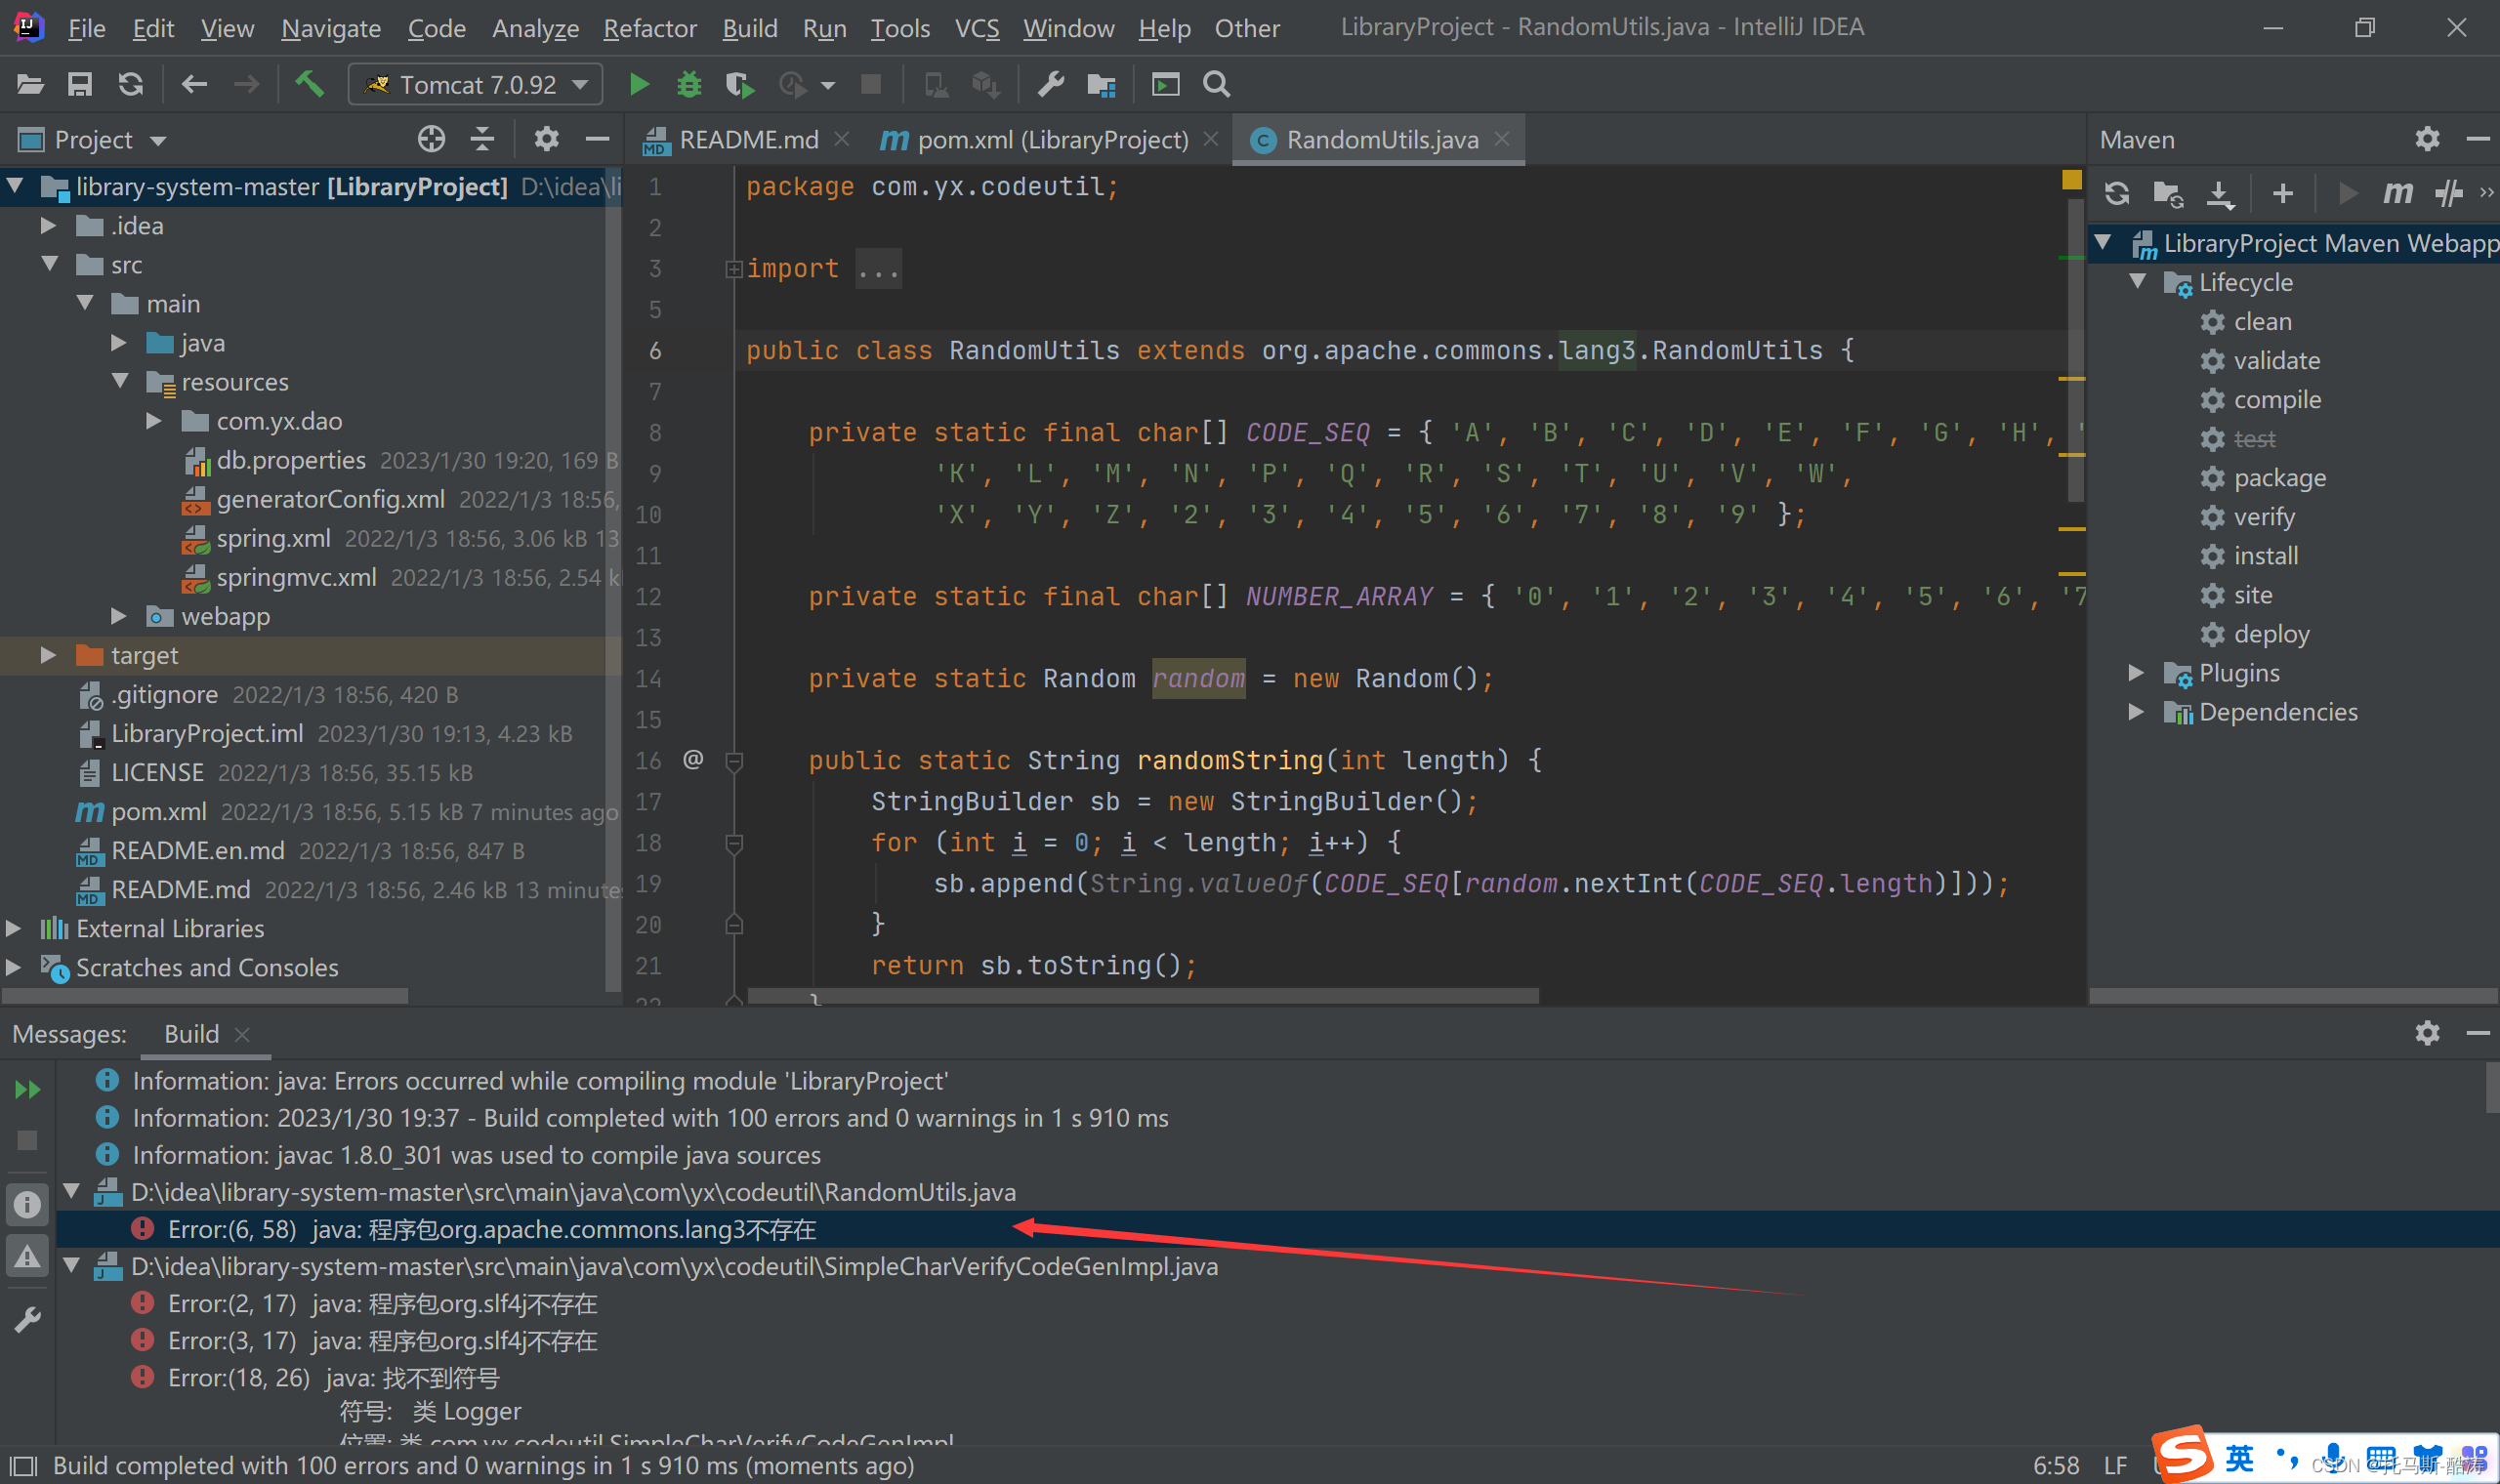Switch to pom.xml (LibraryProject) tab
Image resolution: width=2500 pixels, height=1484 pixels.
pyautogui.click(x=1051, y=140)
